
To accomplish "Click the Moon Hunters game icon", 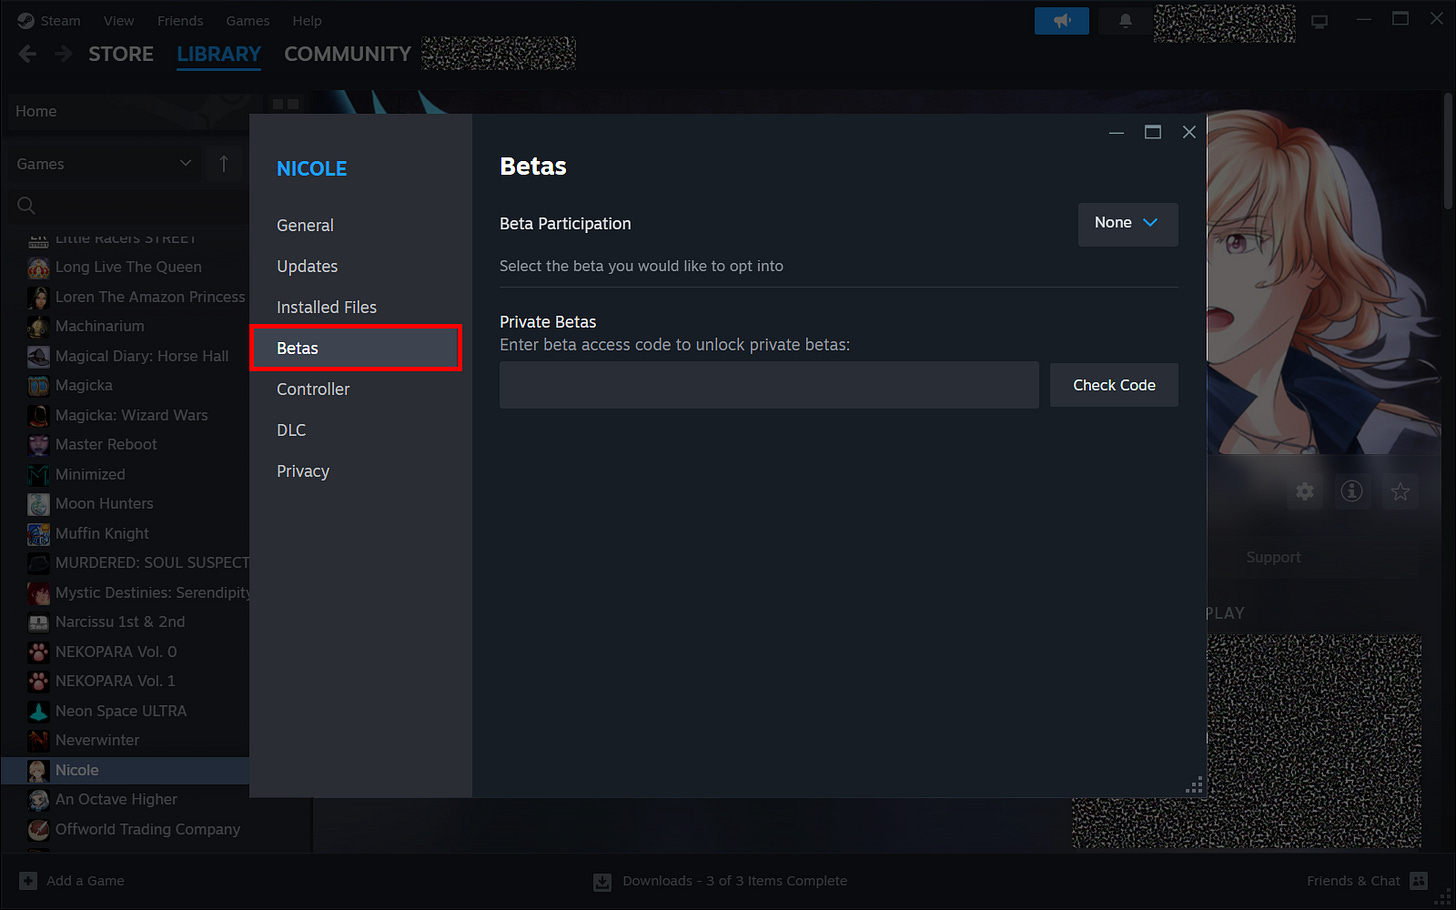I will tap(38, 504).
